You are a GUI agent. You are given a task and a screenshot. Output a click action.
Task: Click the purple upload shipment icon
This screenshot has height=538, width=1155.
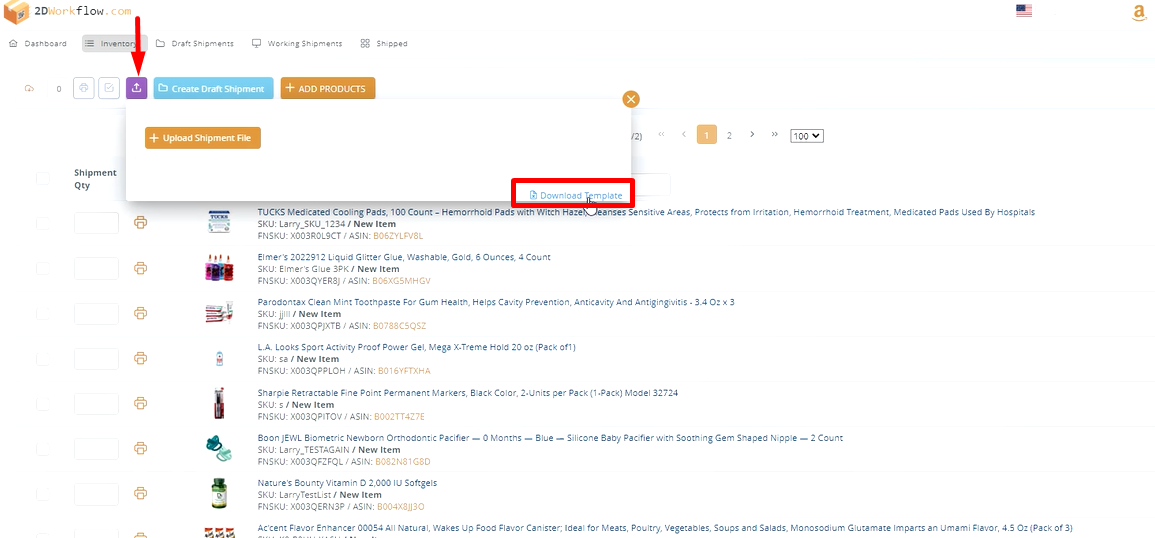[x=137, y=88]
